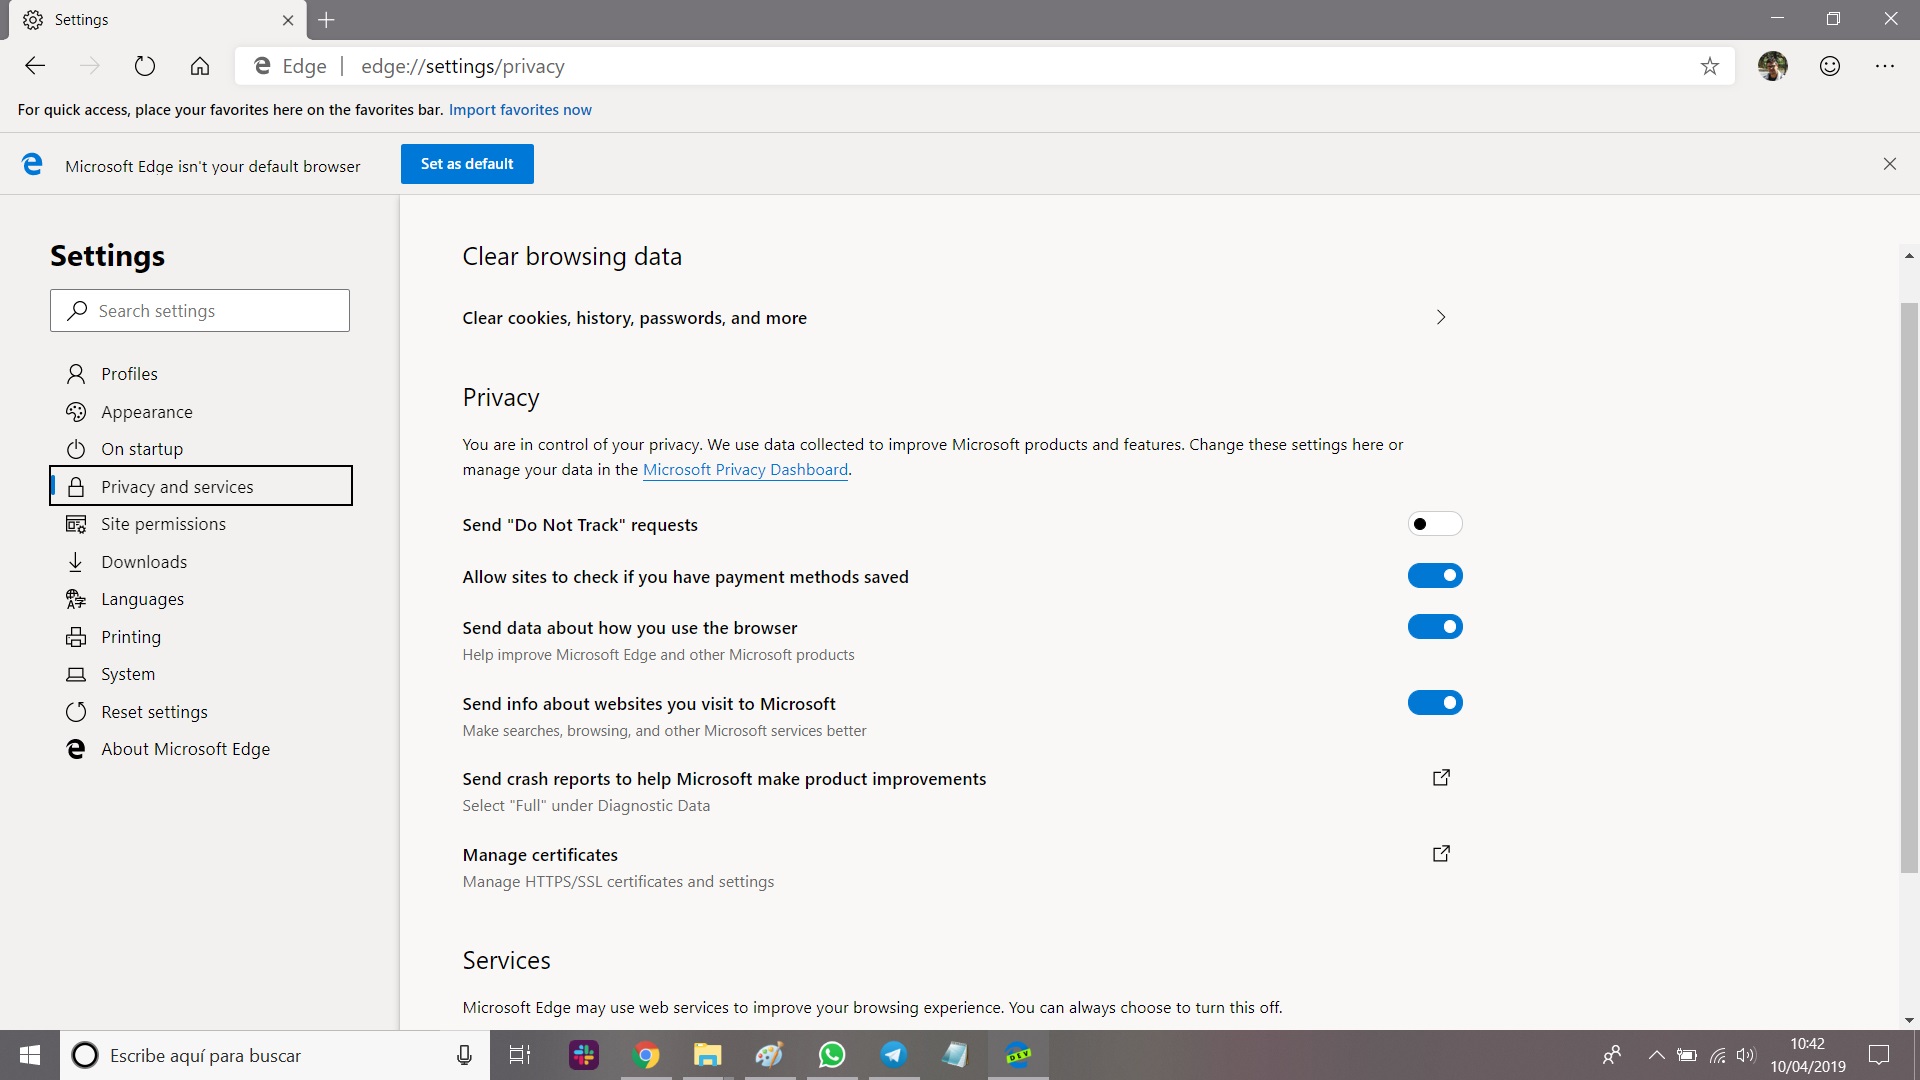Enable Send Do Not Track requests
The width and height of the screenshot is (1920, 1080).
[1435, 524]
